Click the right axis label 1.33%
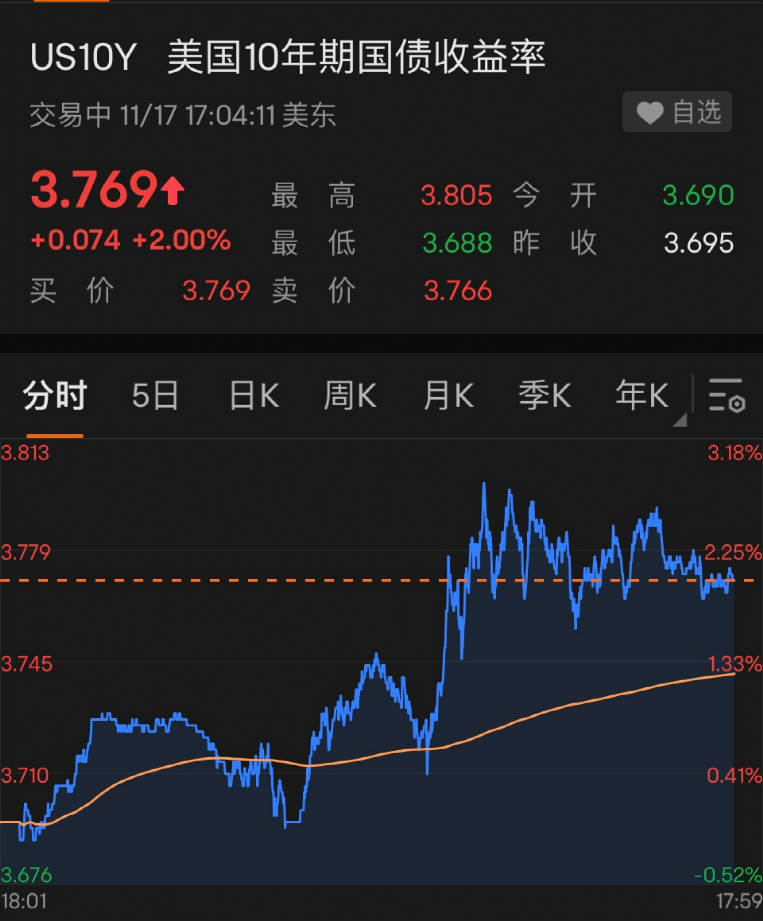 735,664
